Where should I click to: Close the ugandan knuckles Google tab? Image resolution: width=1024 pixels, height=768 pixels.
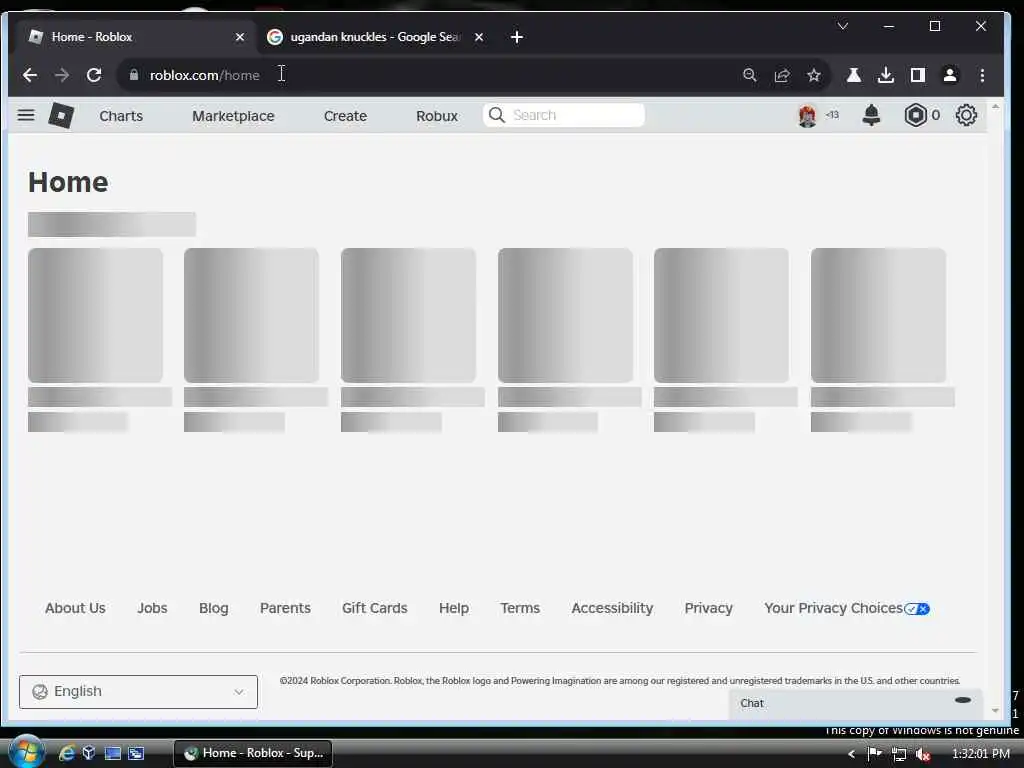[x=479, y=37]
